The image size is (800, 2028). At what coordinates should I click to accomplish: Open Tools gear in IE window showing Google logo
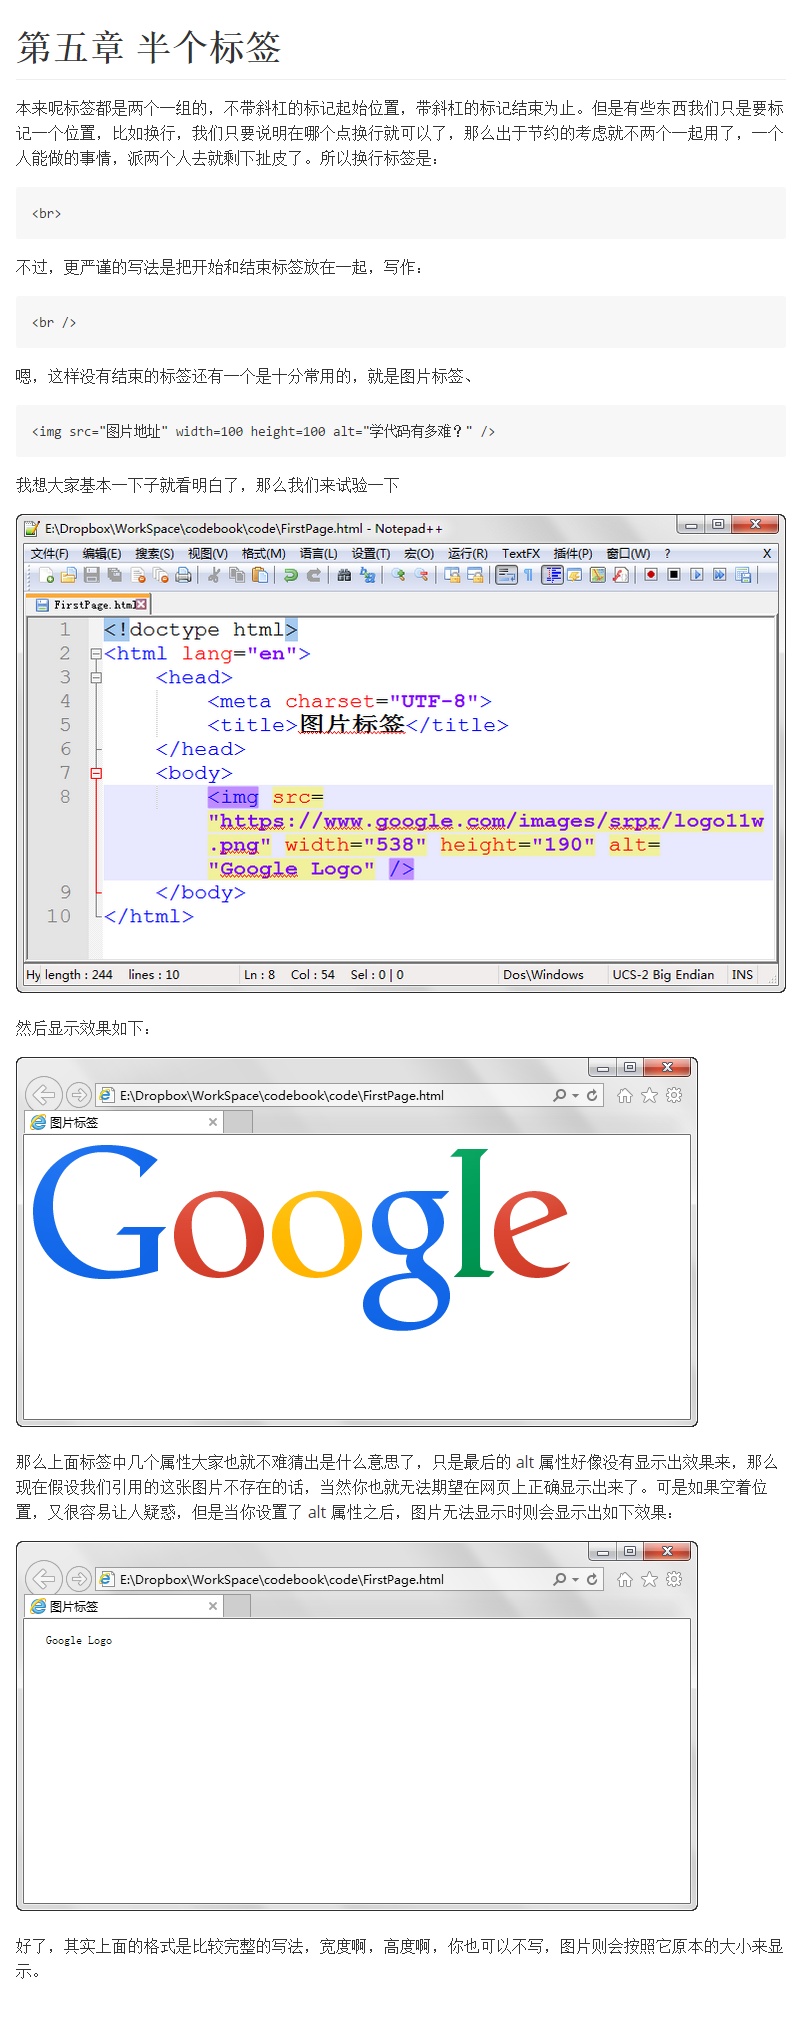[674, 1096]
